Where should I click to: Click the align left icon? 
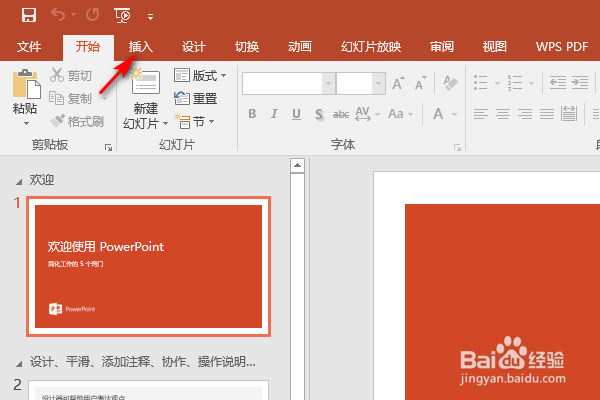tap(481, 114)
